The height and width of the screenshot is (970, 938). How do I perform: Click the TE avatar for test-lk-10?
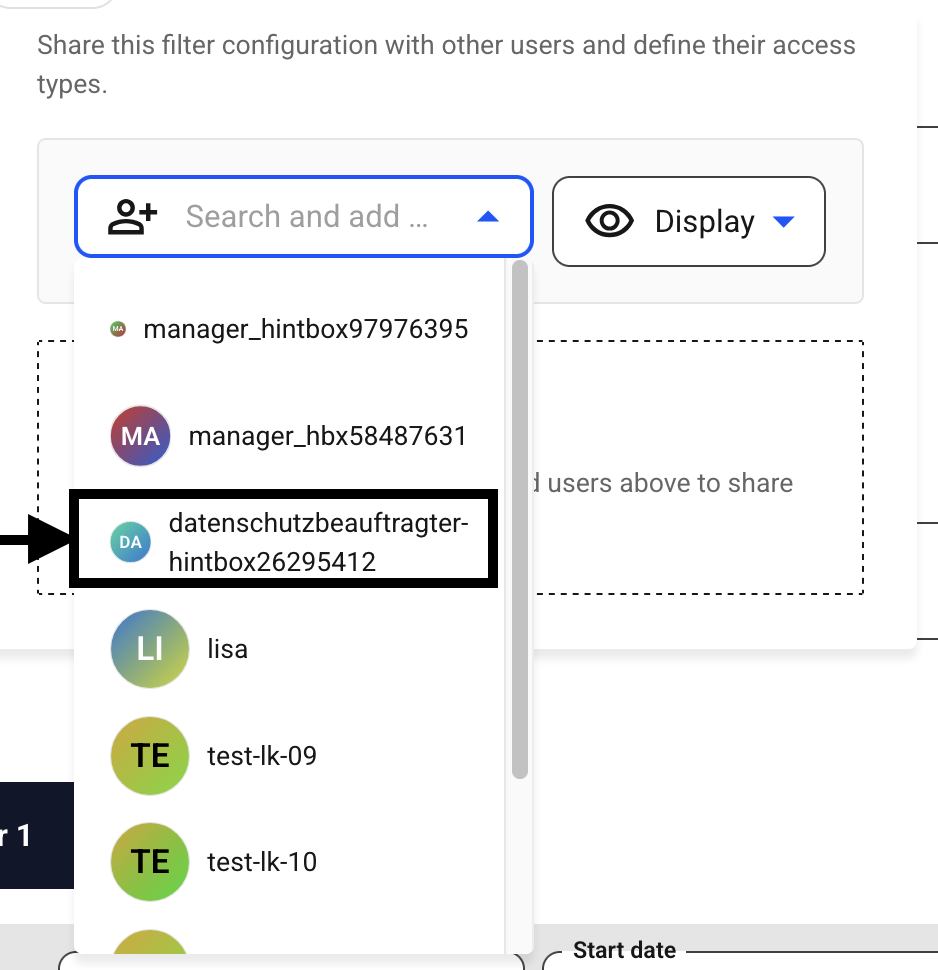pyautogui.click(x=150, y=862)
